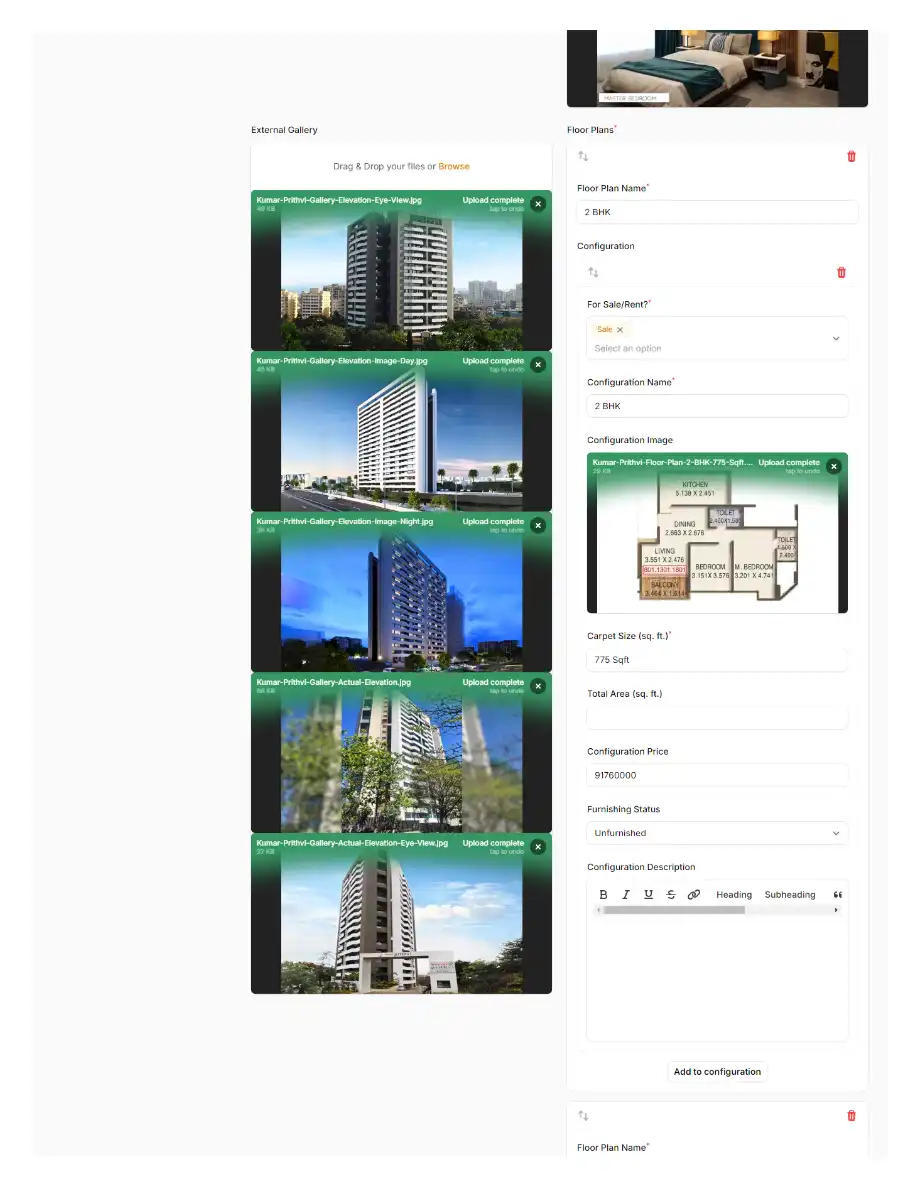Apply the Heading style
This screenshot has height=1188, width=918.
pos(733,894)
